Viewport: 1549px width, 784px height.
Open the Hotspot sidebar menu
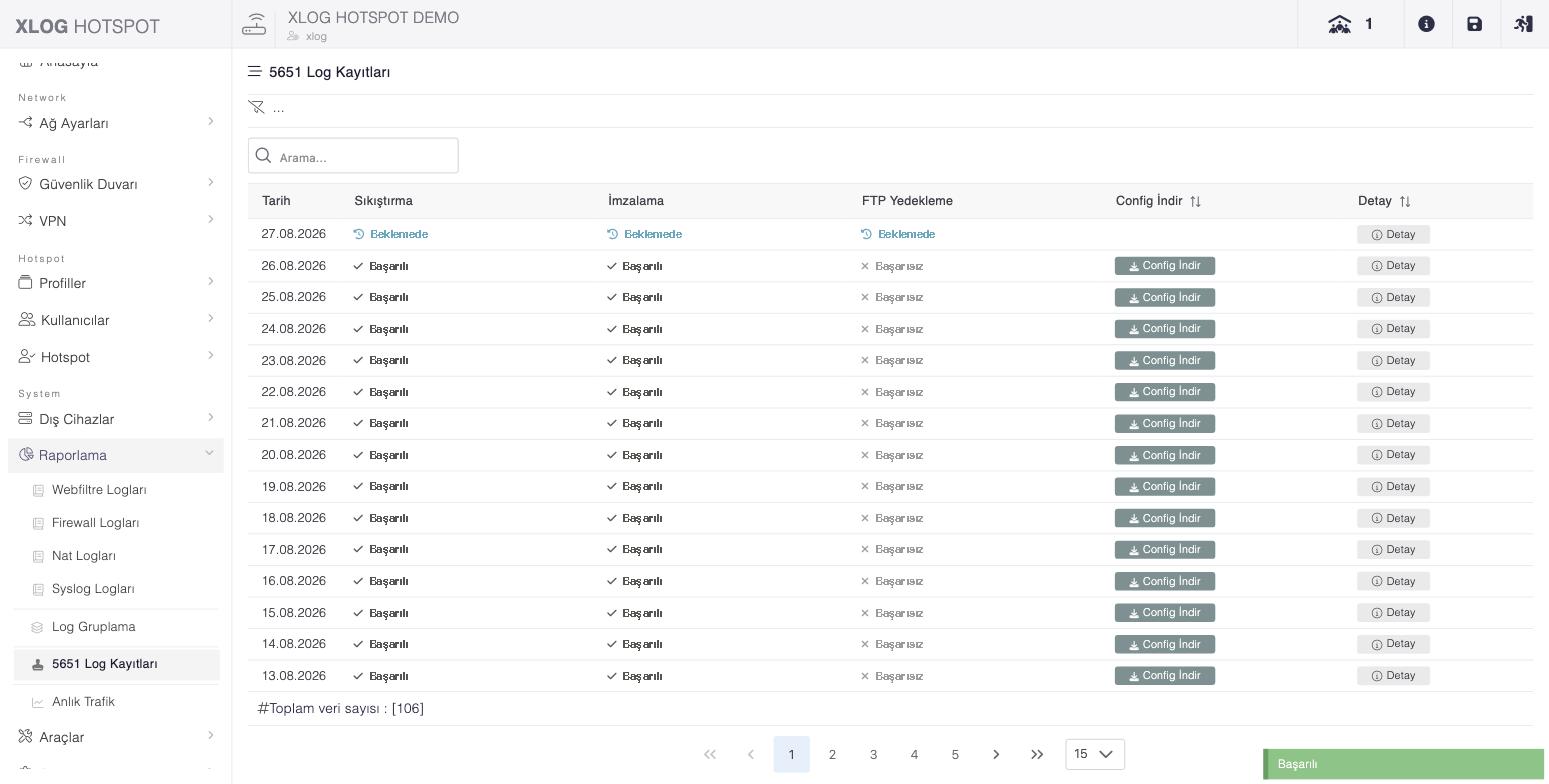116,357
